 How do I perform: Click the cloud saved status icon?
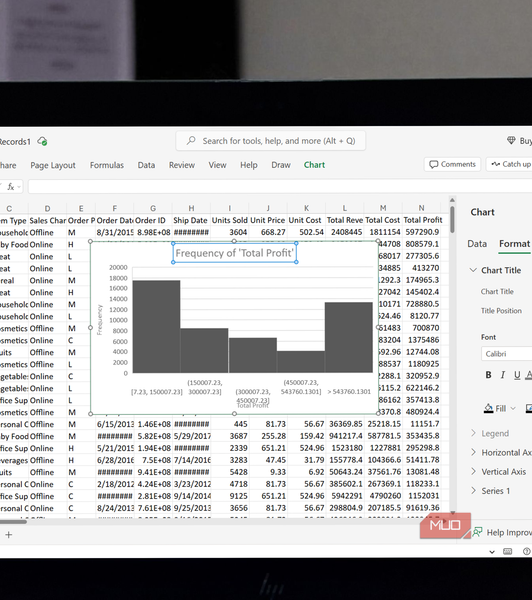pos(42,142)
